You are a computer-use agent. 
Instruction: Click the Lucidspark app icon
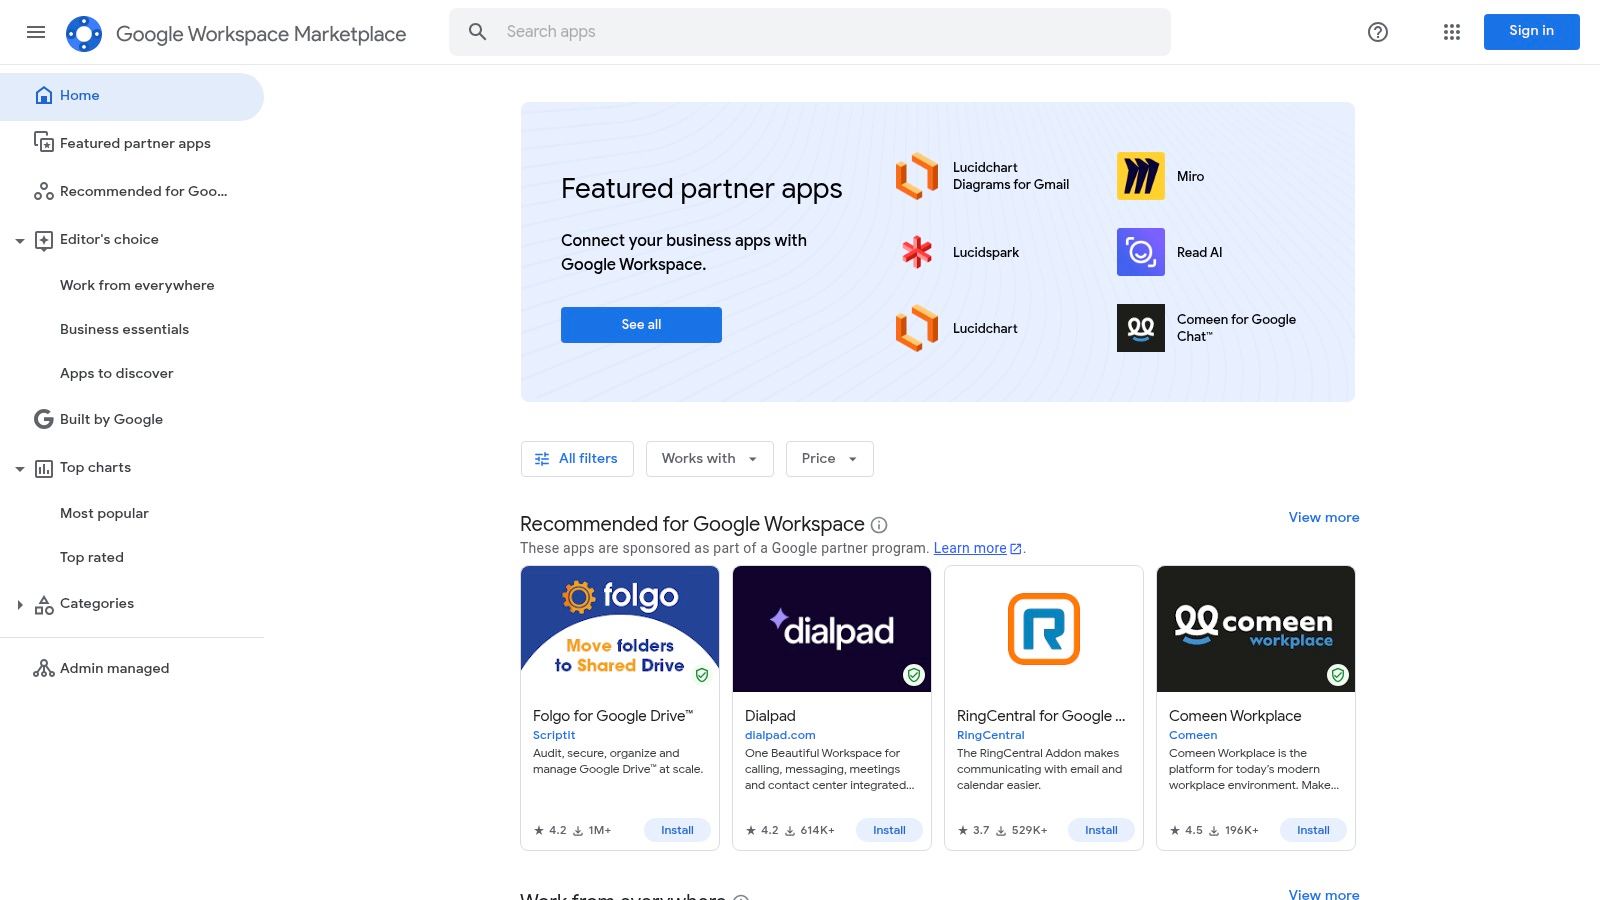tap(917, 252)
